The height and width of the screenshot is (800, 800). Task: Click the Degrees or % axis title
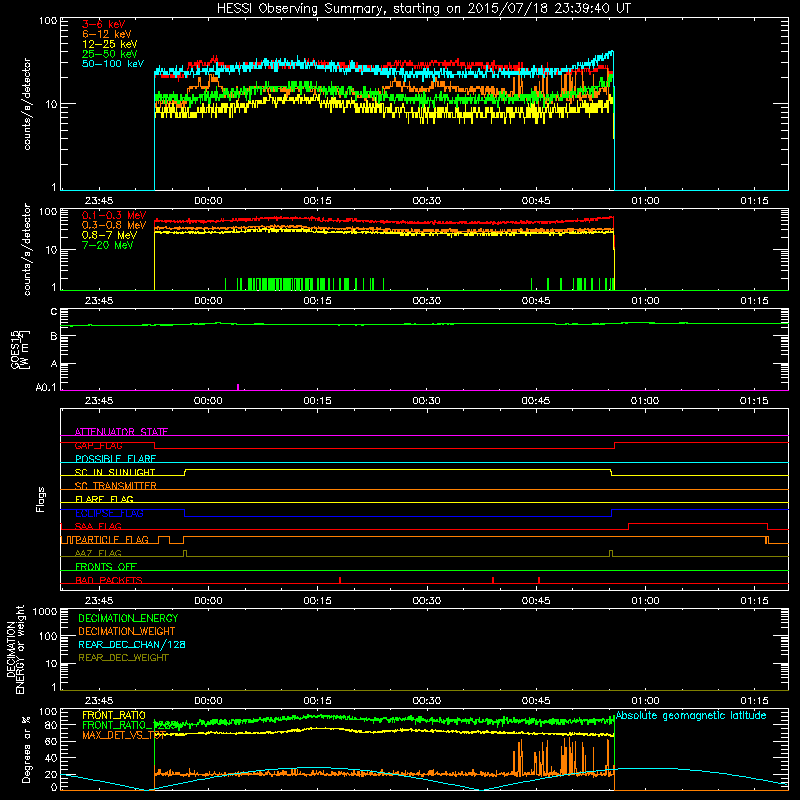[x=26, y=749]
